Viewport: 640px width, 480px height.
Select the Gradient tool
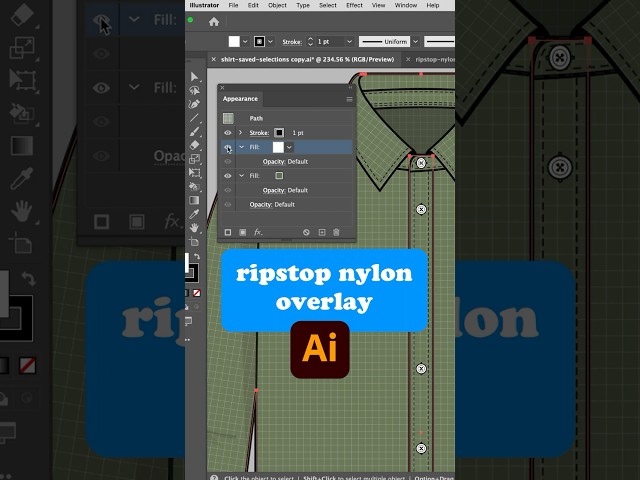coord(195,200)
